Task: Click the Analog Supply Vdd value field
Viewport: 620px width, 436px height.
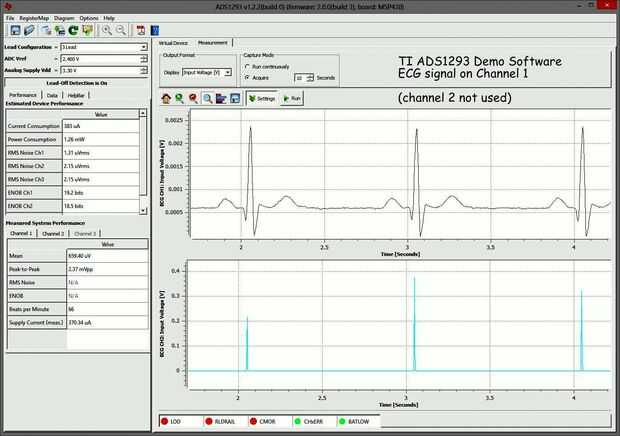Action: (100, 70)
